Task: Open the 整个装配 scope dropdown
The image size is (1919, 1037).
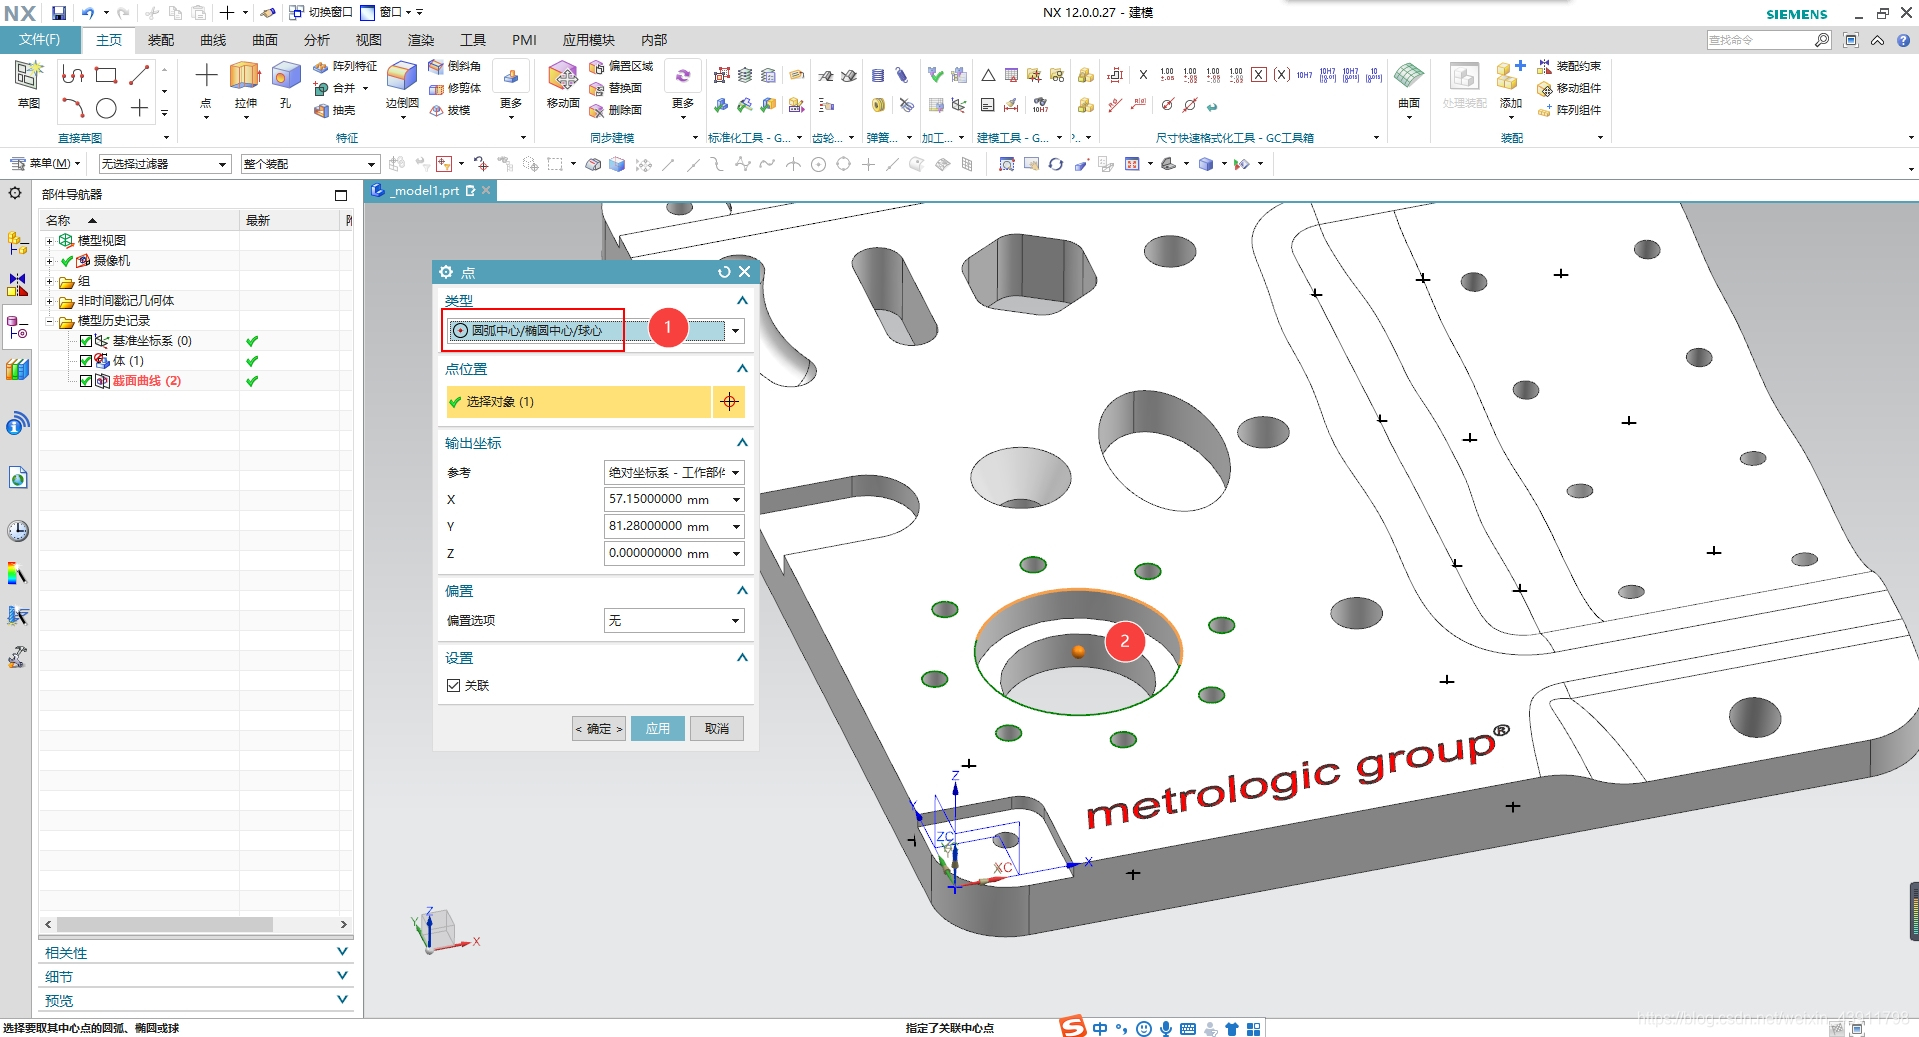Action: pos(310,164)
